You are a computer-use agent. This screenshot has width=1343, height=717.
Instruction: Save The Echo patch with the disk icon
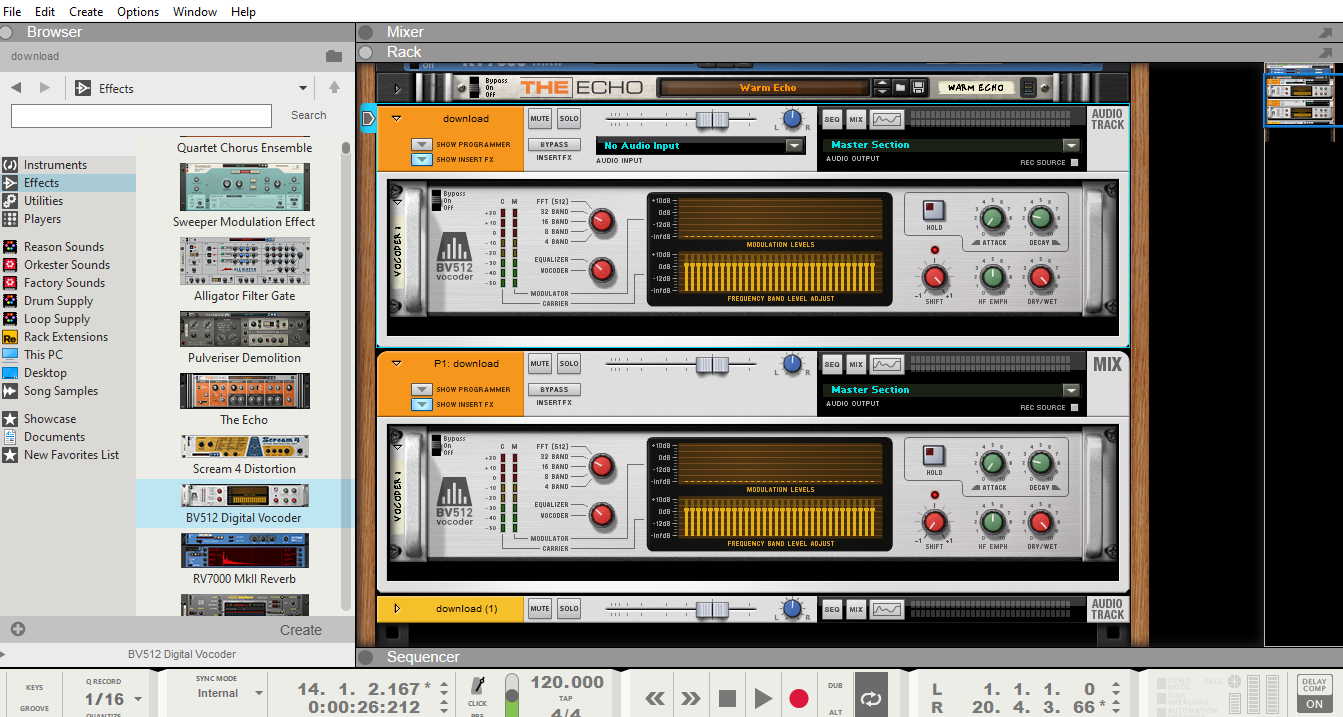pos(918,87)
